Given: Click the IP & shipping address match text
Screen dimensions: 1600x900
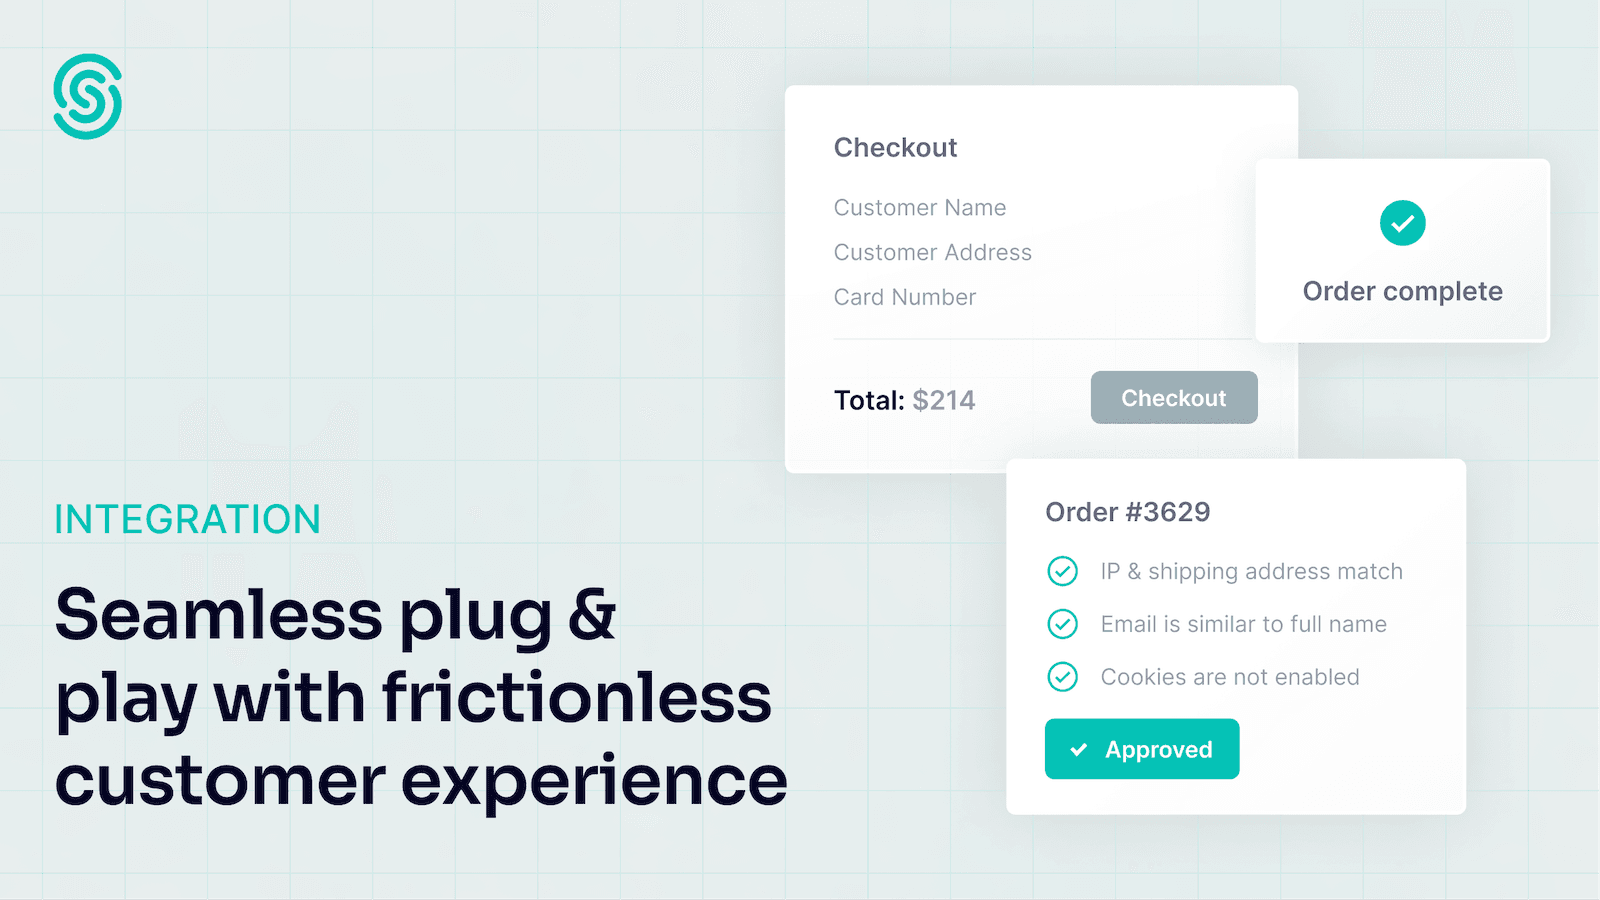Looking at the screenshot, I should click(x=1252, y=571).
